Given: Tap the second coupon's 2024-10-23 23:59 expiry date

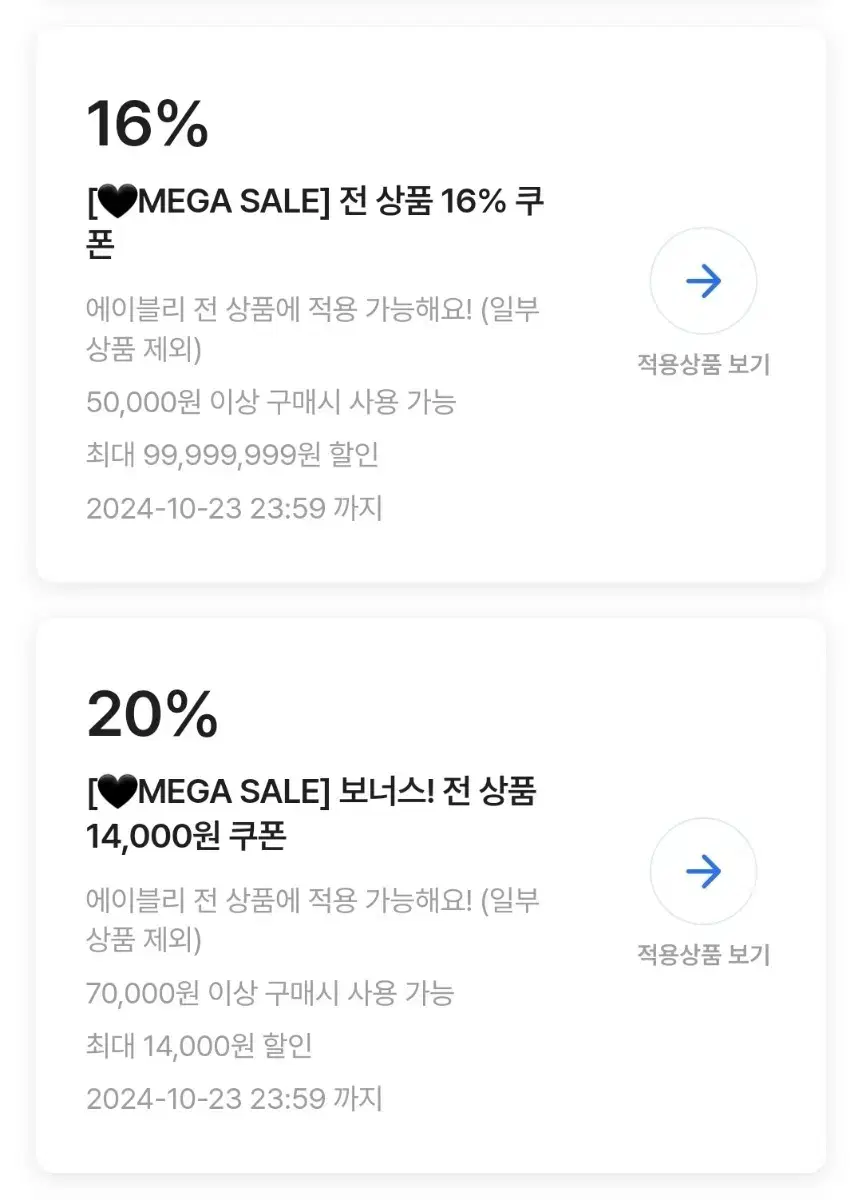Looking at the screenshot, I should (x=234, y=1099).
